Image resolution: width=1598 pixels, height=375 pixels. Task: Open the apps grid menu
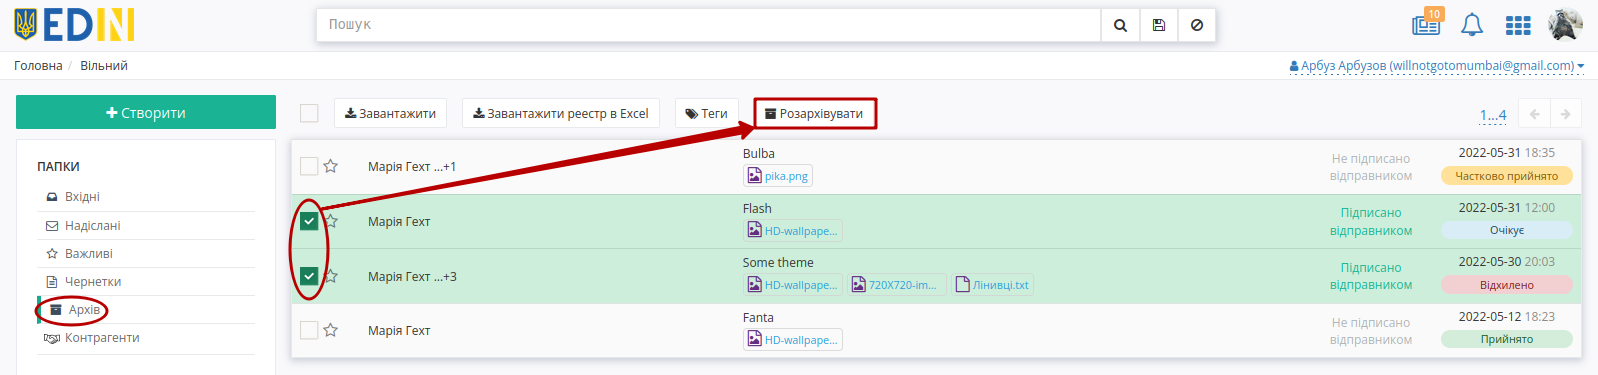click(x=1518, y=25)
